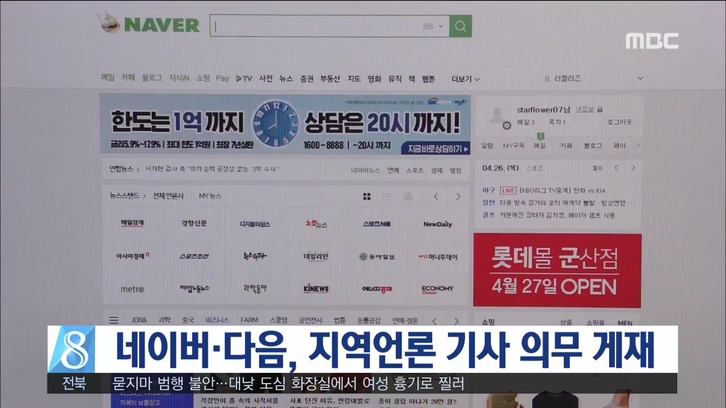The image size is (726, 408).
Task: Open newsstand settings gear
Action: (x=408, y=197)
